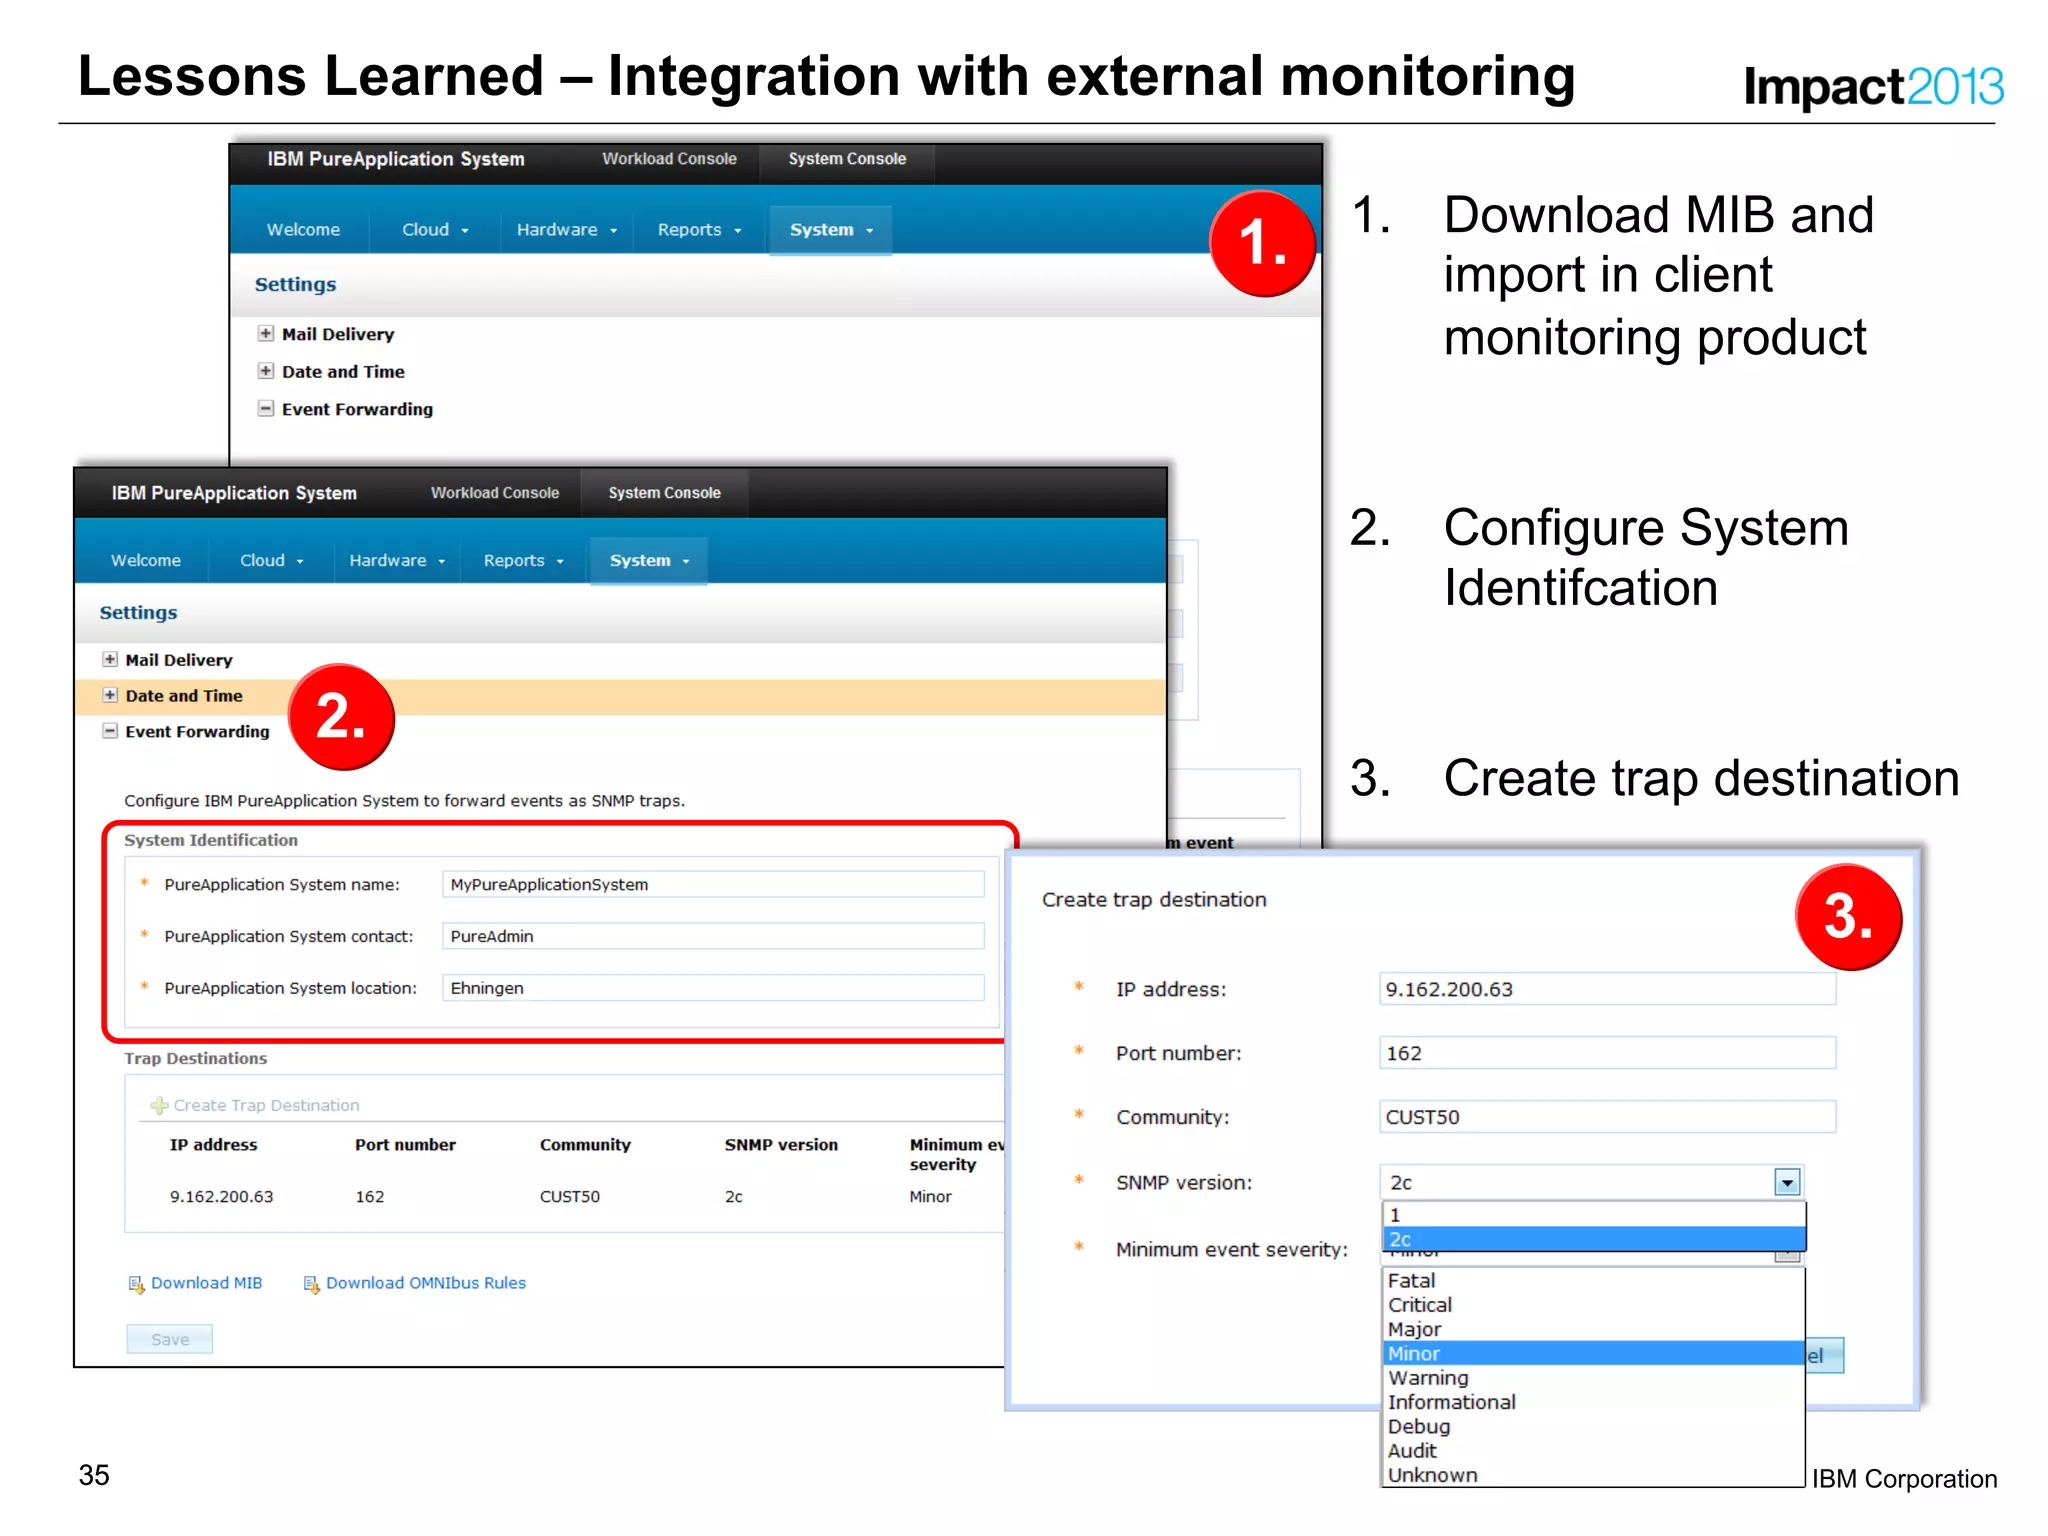Expand Mail Delivery in the front window
Viewport: 2048px width, 1536px height.
(x=110, y=660)
